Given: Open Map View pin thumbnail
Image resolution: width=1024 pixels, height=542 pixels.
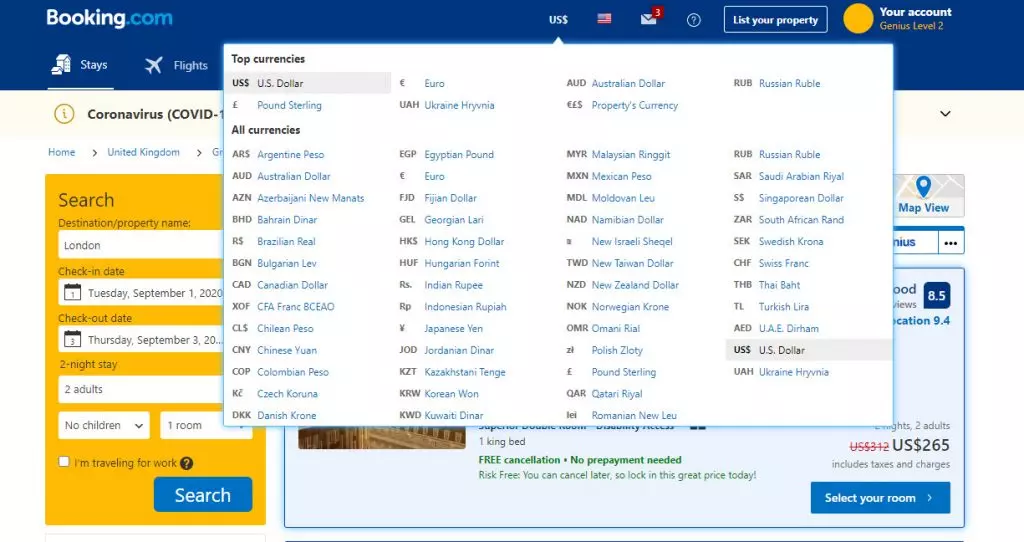Looking at the screenshot, I should click(923, 195).
